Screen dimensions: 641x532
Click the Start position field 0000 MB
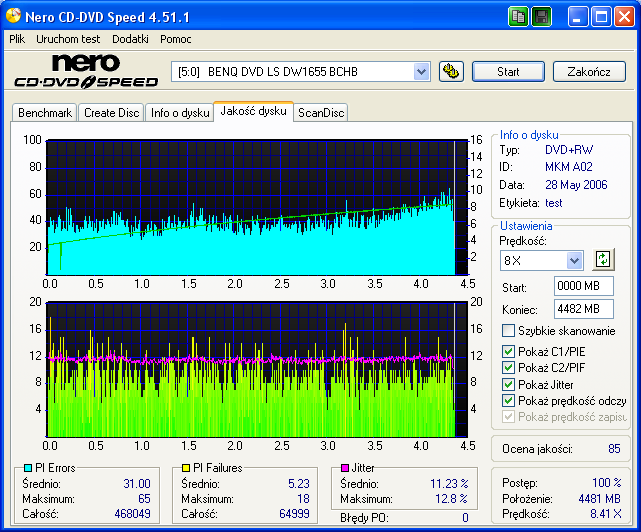(x=584, y=286)
